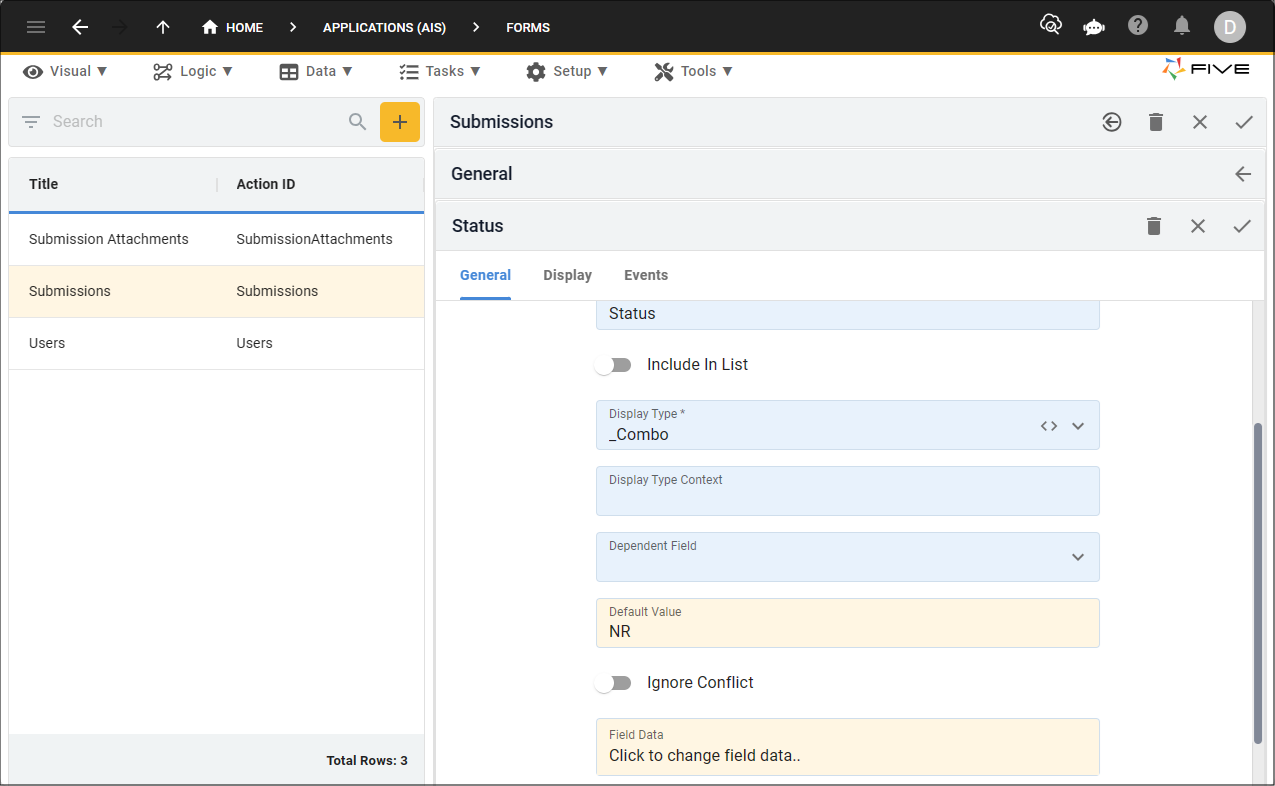
Task: Open the hamburger menu icon
Action: pyautogui.click(x=36, y=27)
